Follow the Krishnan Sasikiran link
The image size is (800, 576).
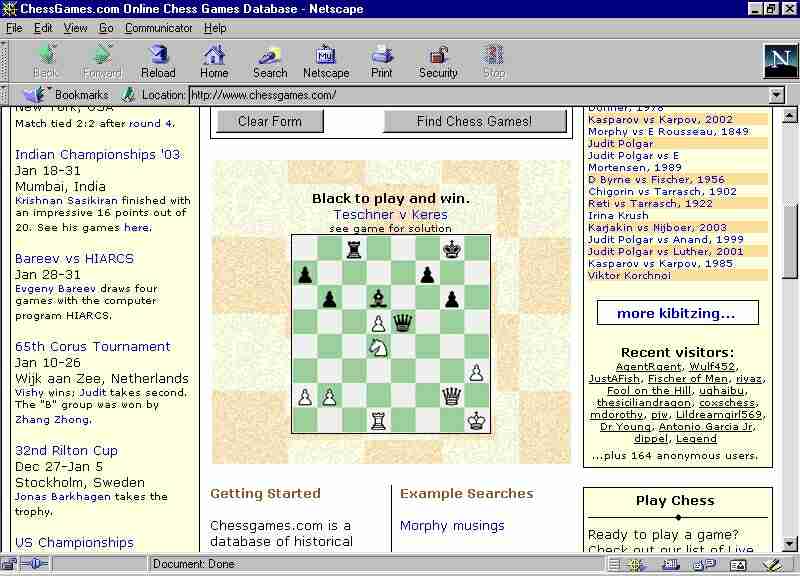66,201
